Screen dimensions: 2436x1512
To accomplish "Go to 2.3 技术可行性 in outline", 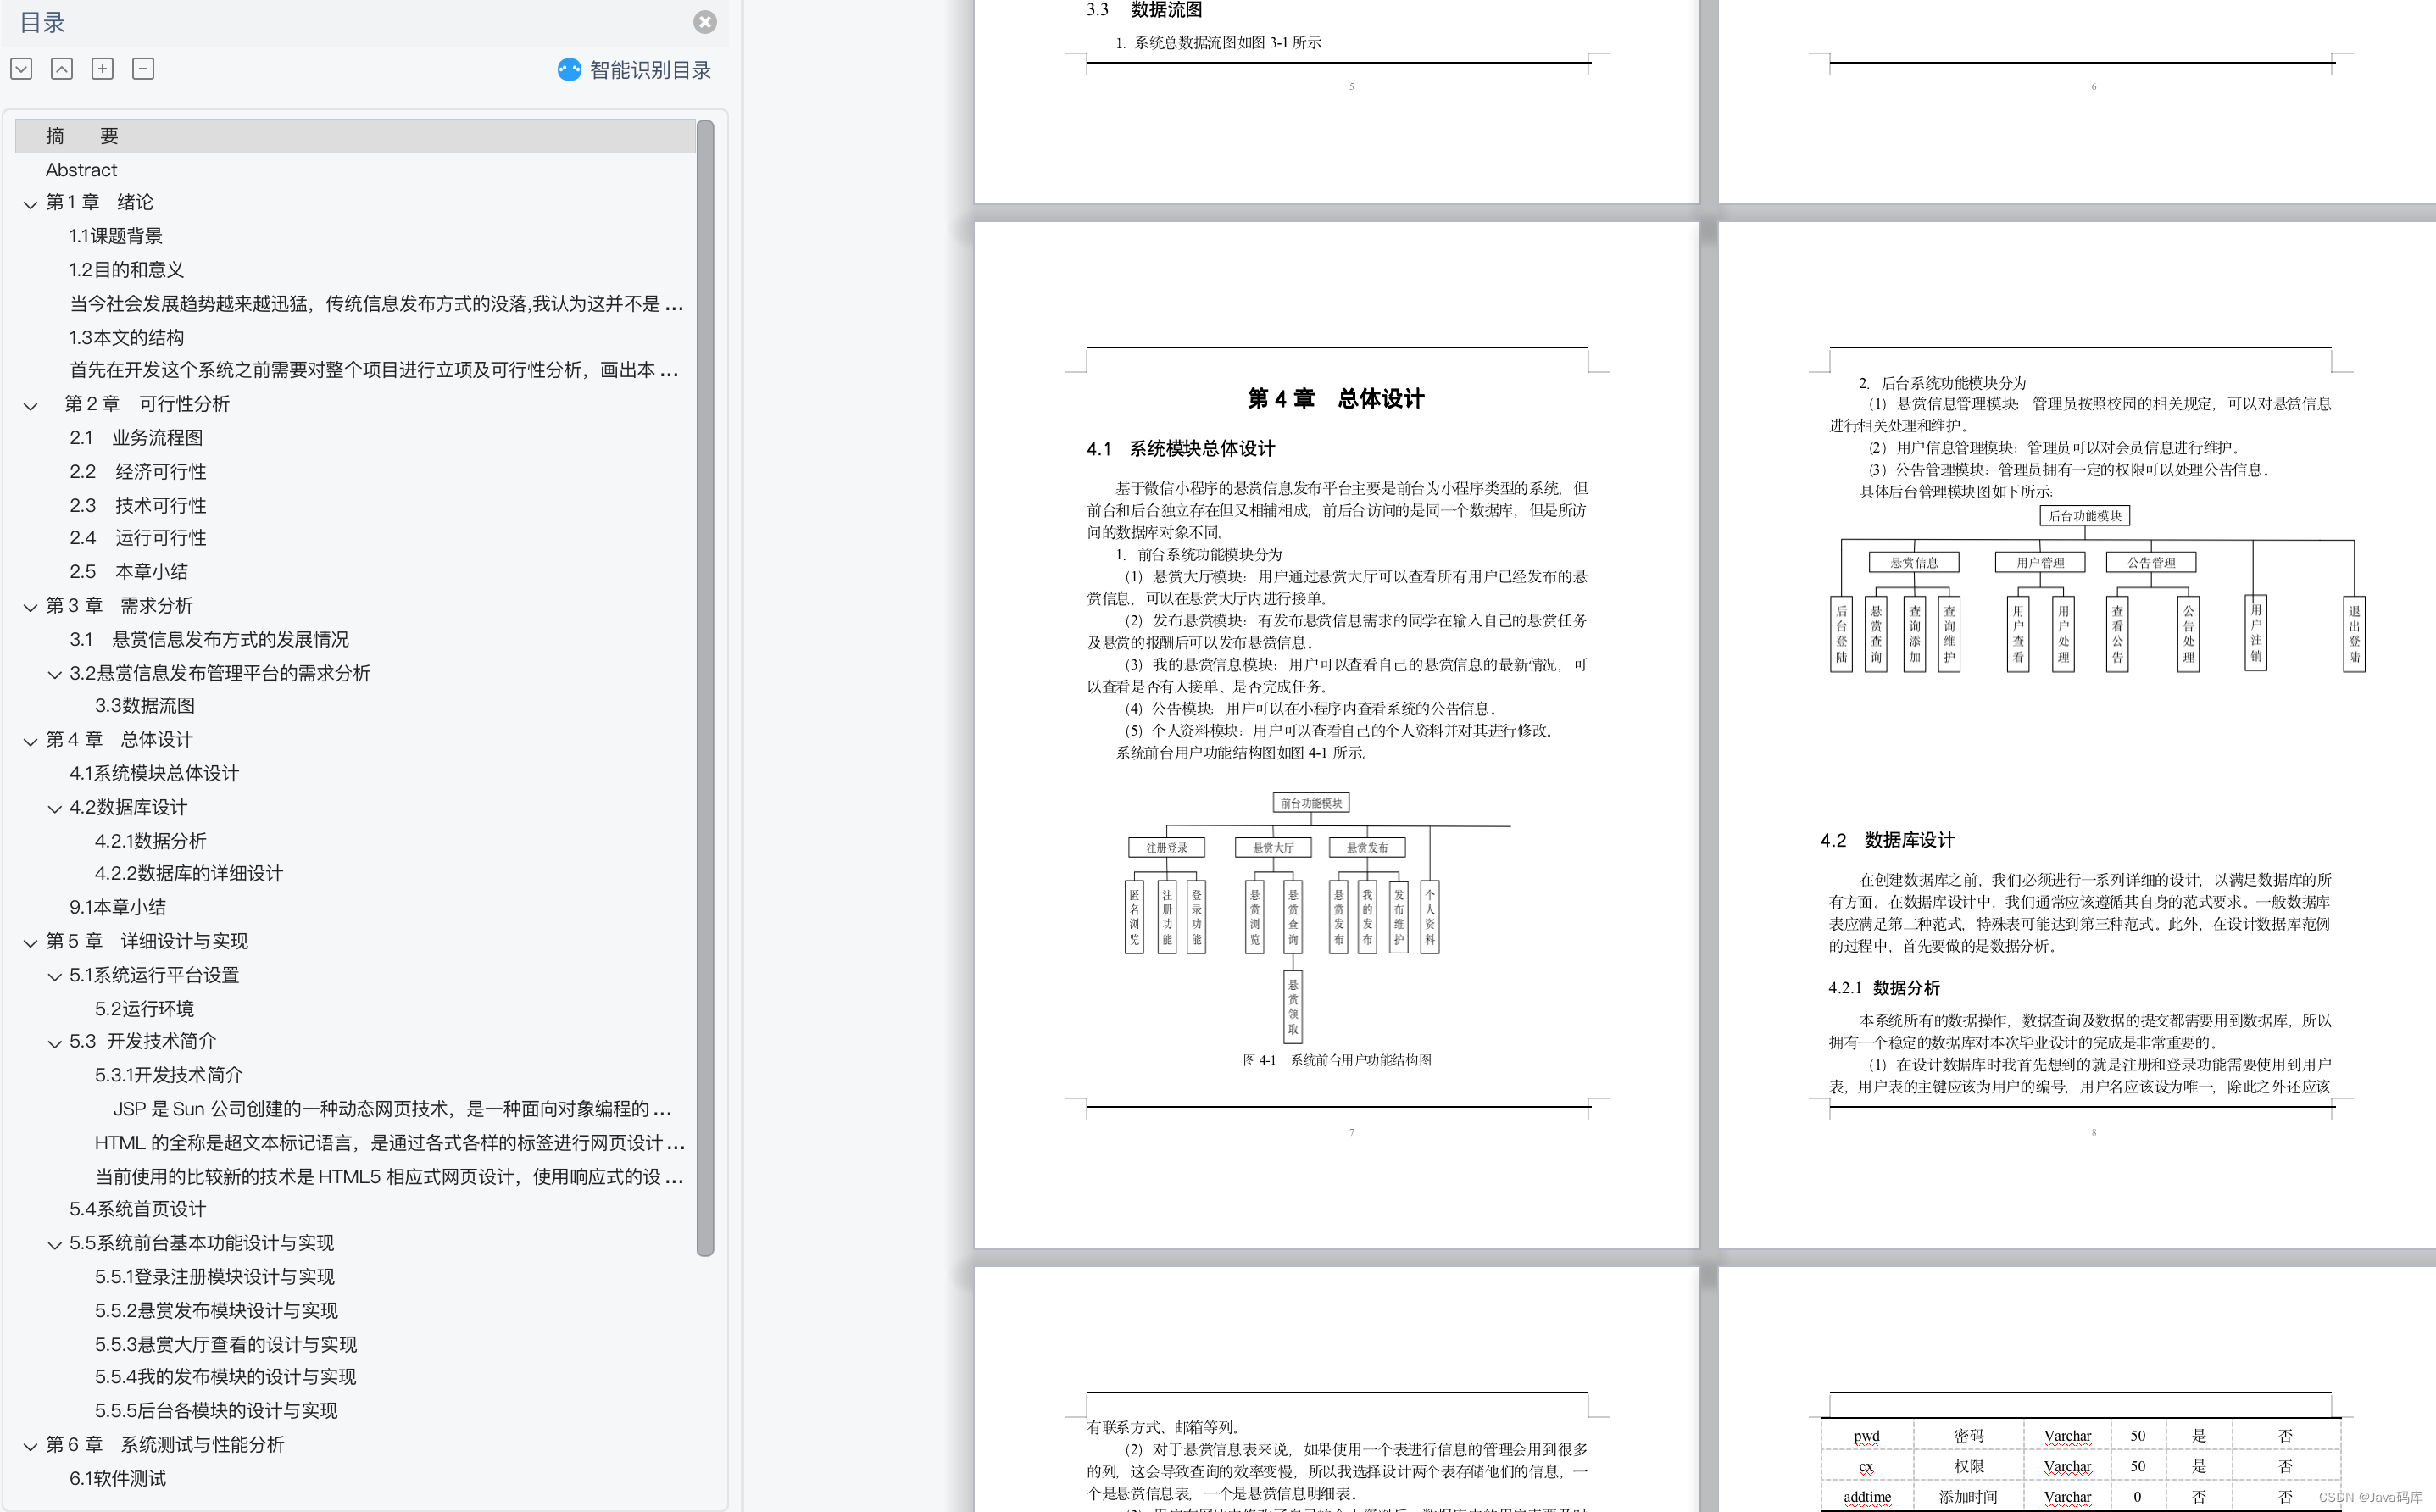I will pos(138,505).
